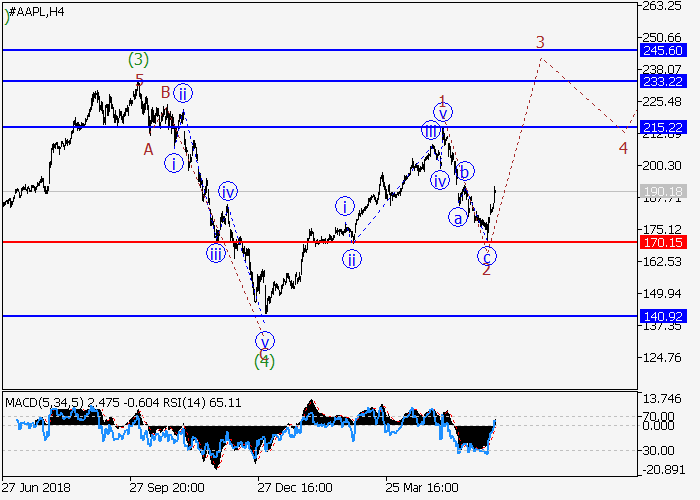Image resolution: width=700 pixels, height=500 pixels.
Task: Click the 27 Sep 20:00 date label
Action: tap(167, 488)
